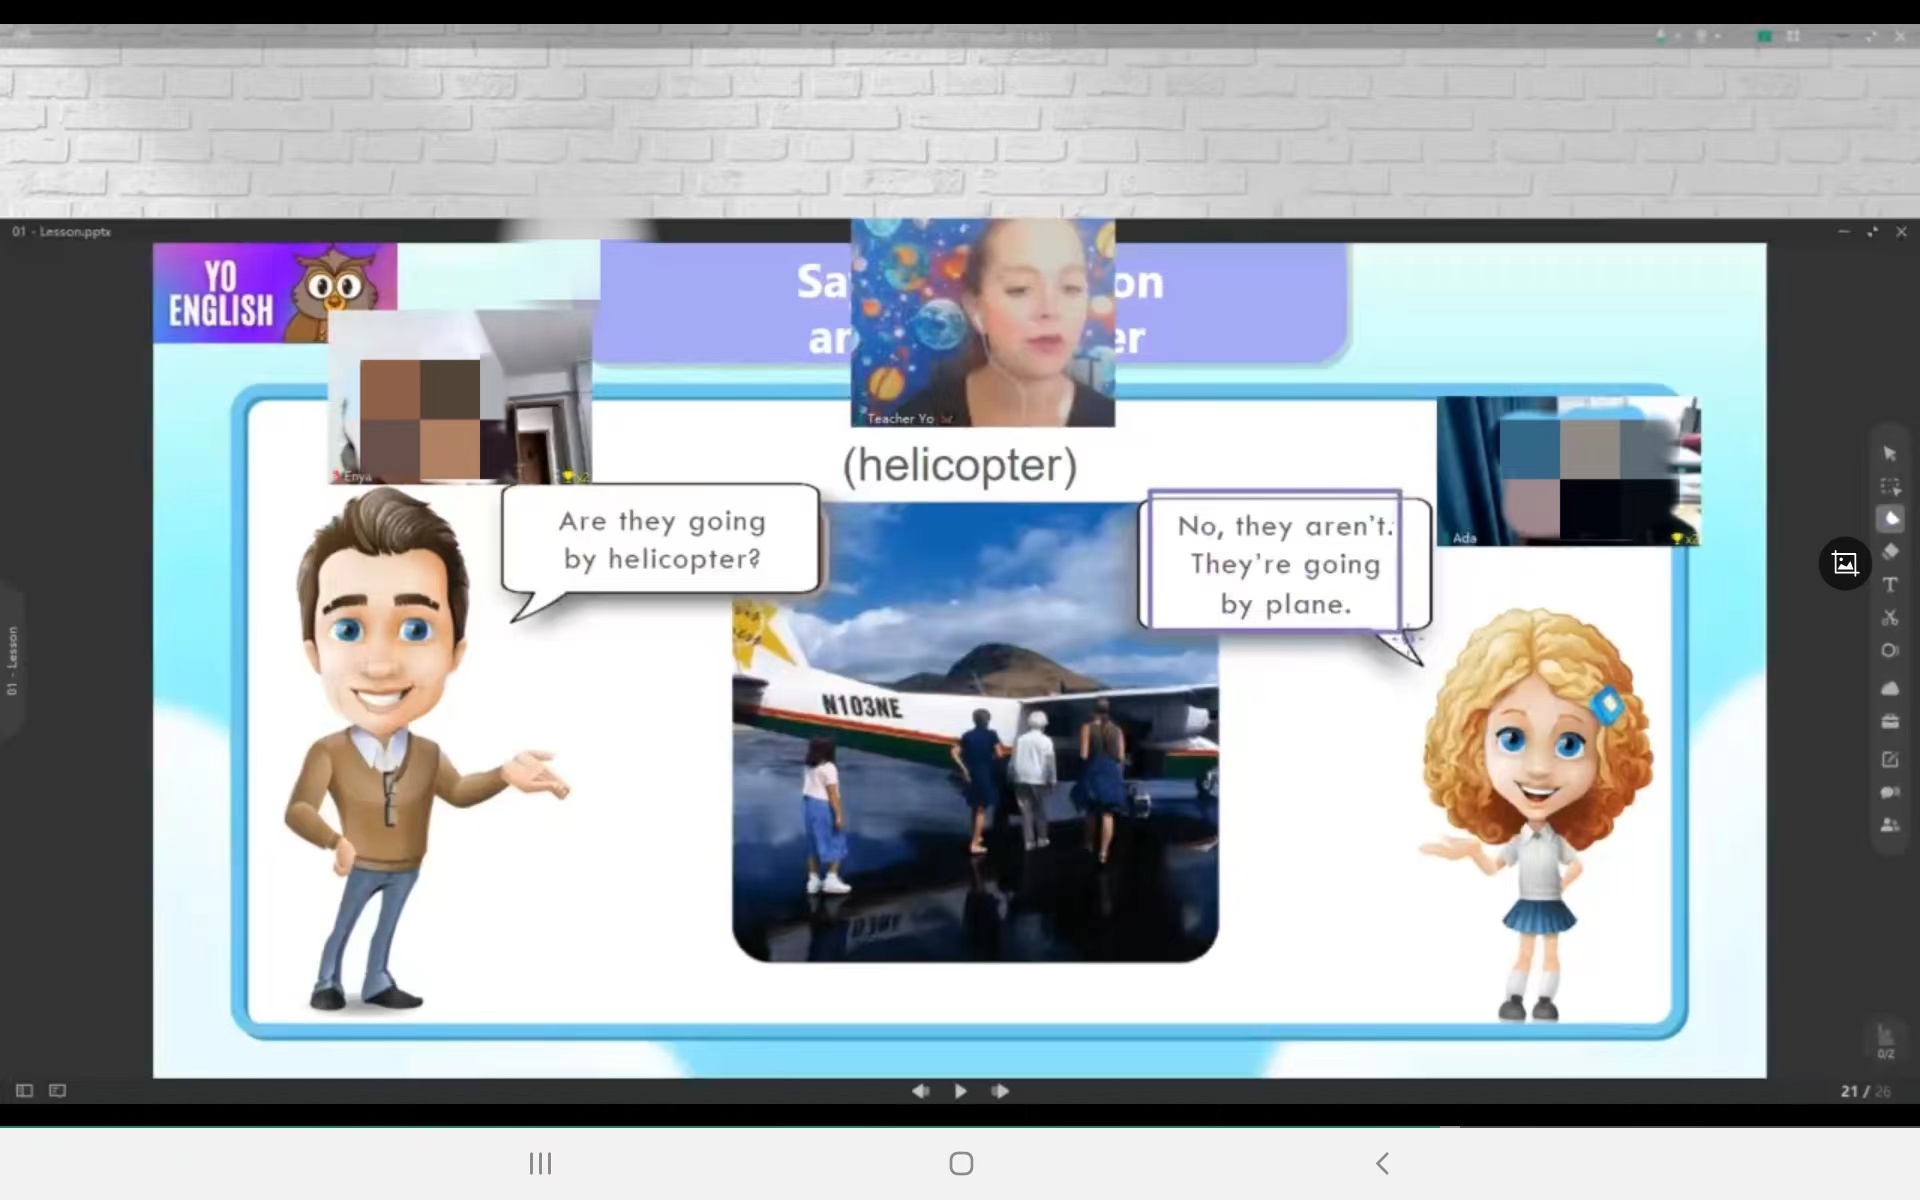1920x1200 pixels.
Task: Click the scissors cut tool
Action: coord(1889,618)
